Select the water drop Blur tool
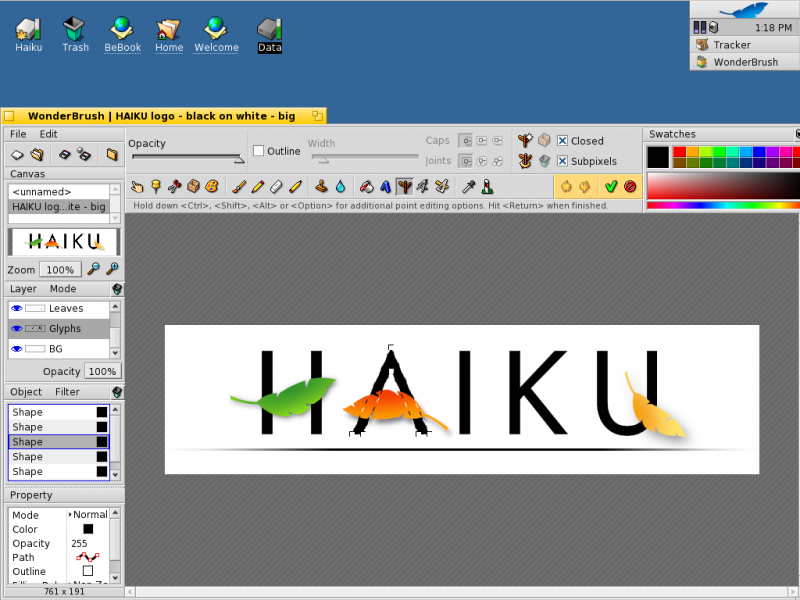 340,187
